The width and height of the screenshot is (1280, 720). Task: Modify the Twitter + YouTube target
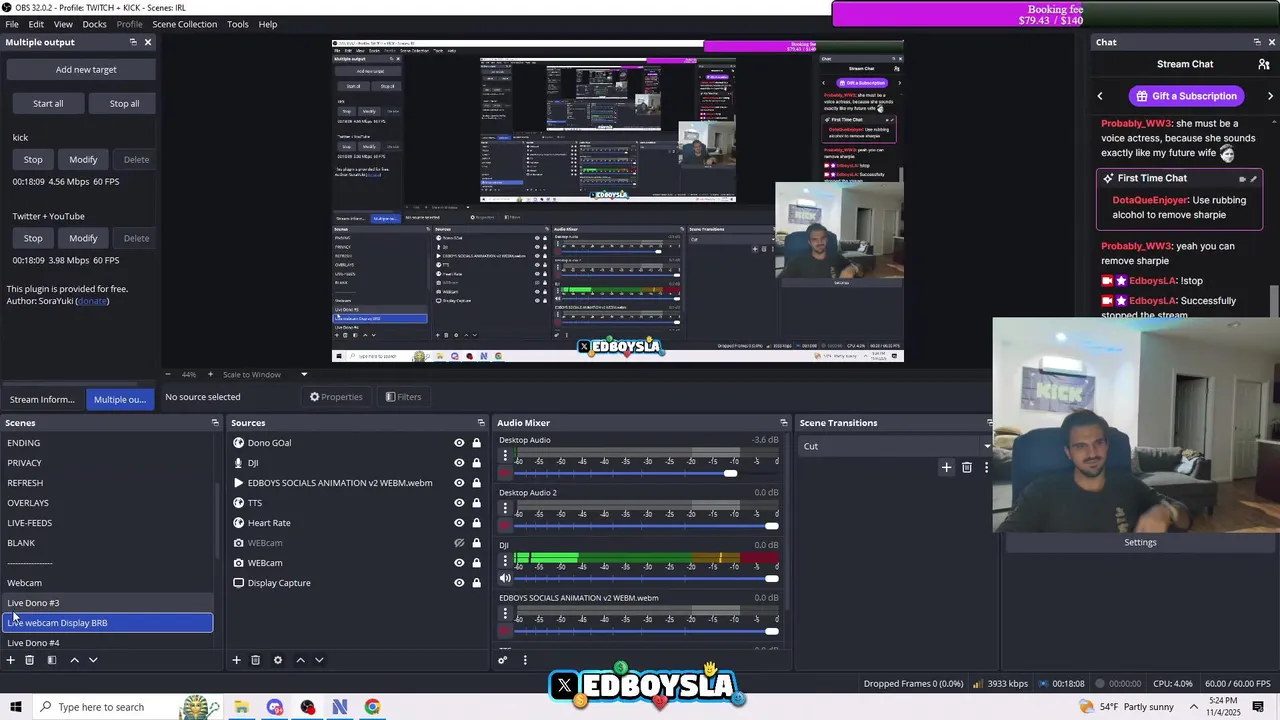point(83,238)
